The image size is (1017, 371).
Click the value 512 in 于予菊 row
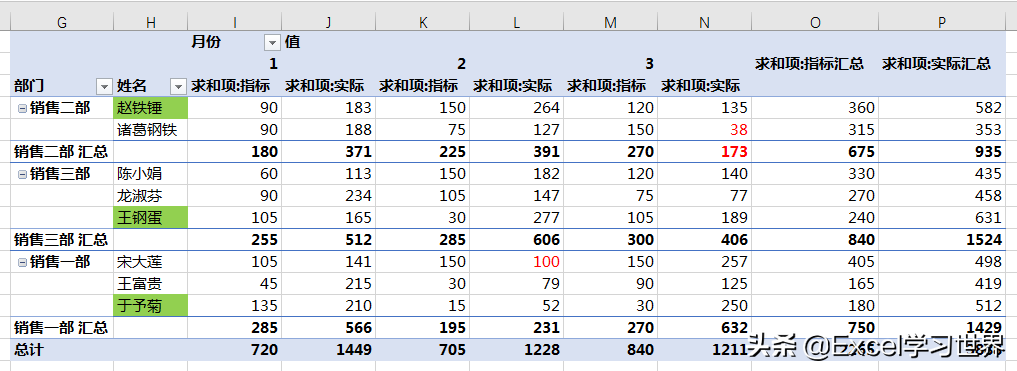click(x=988, y=305)
